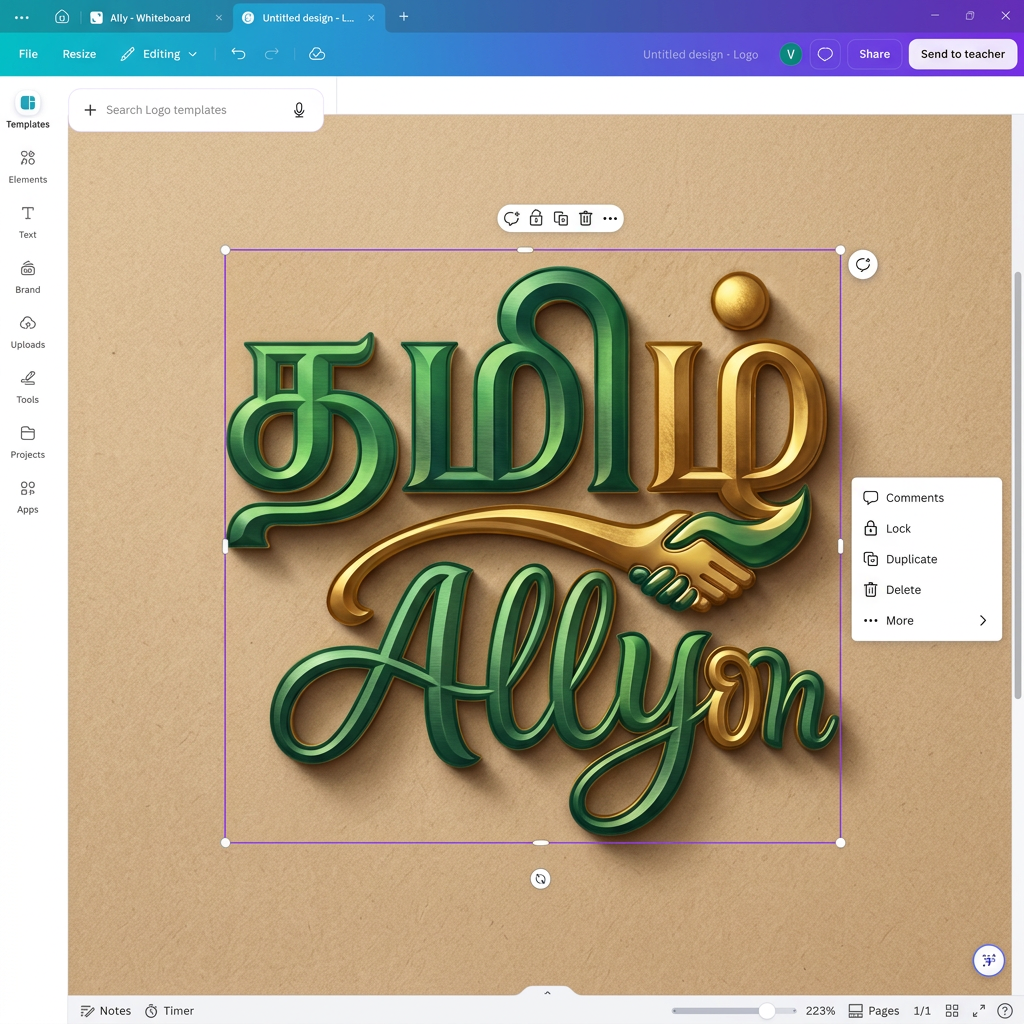Open a new tab with the plus button
Screen dimensions: 1024x1024
pos(404,16)
